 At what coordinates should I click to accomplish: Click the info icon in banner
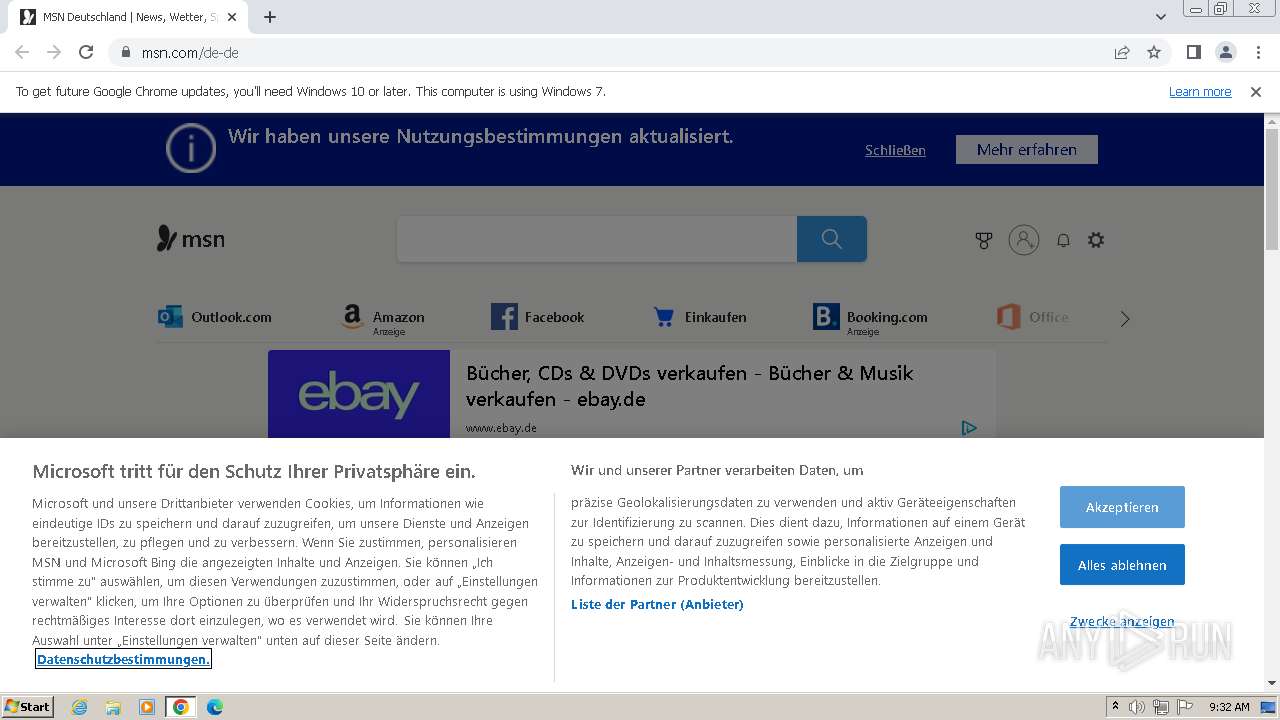[x=191, y=148]
